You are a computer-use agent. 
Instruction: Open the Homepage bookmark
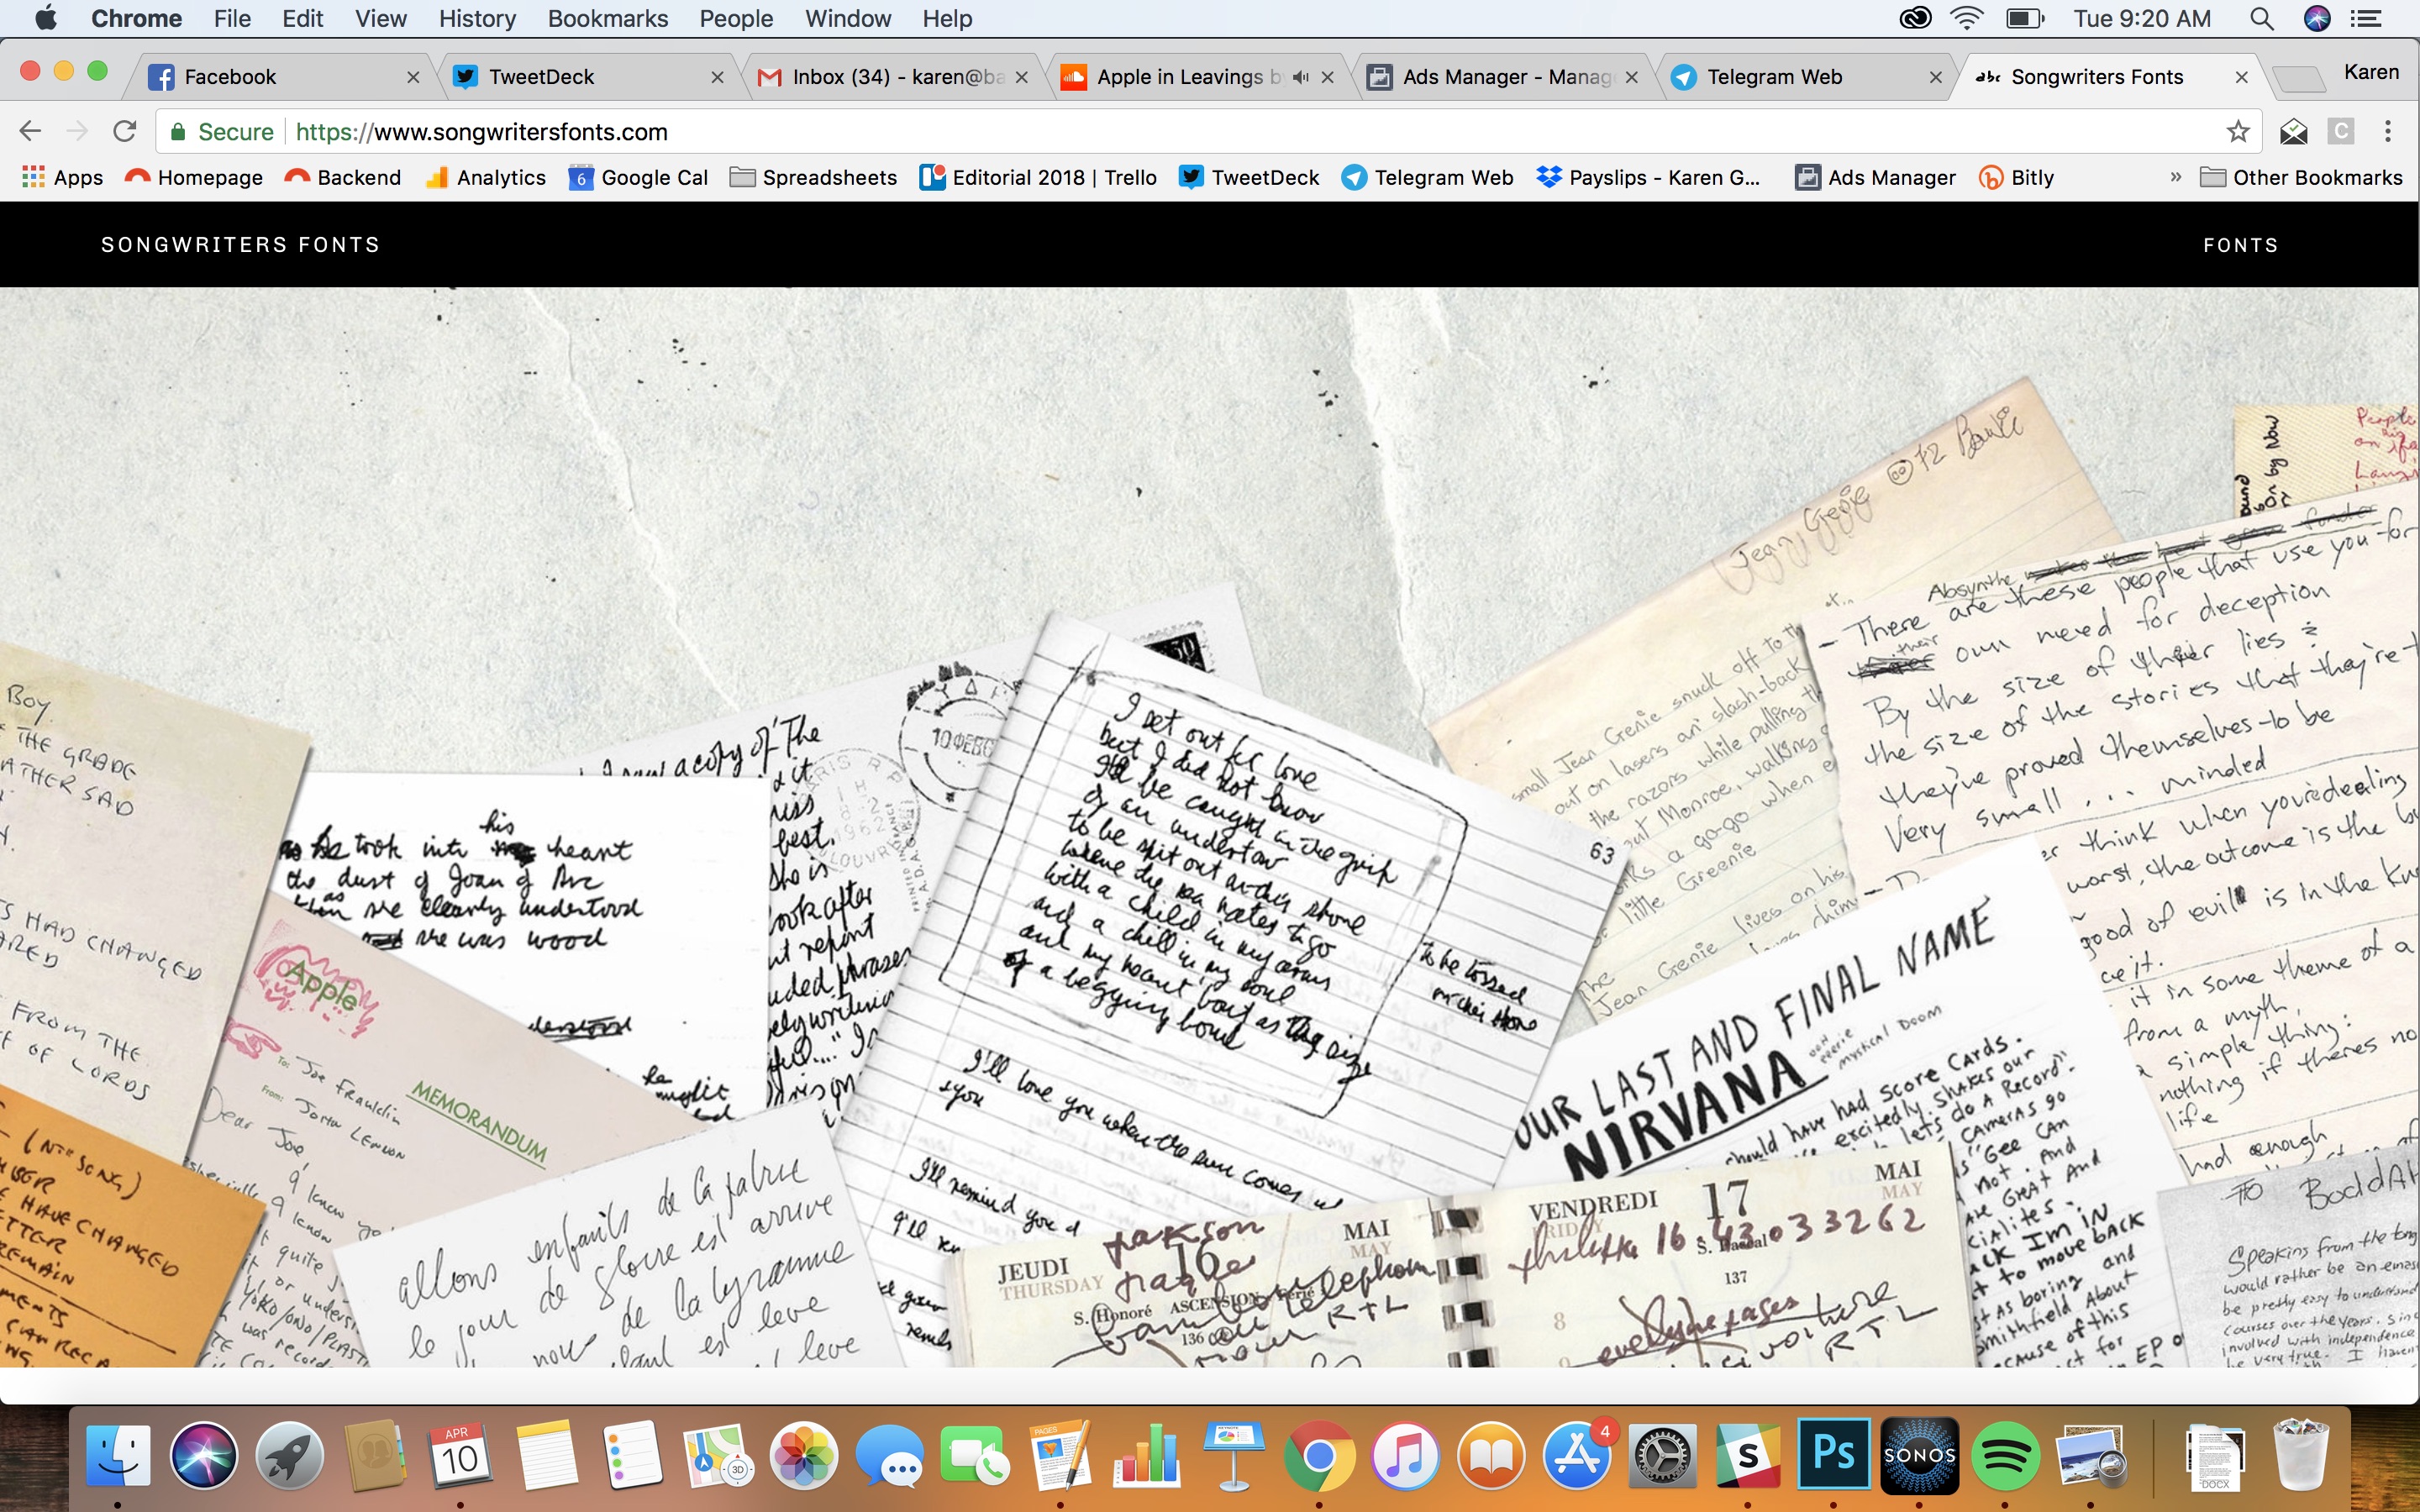point(194,177)
